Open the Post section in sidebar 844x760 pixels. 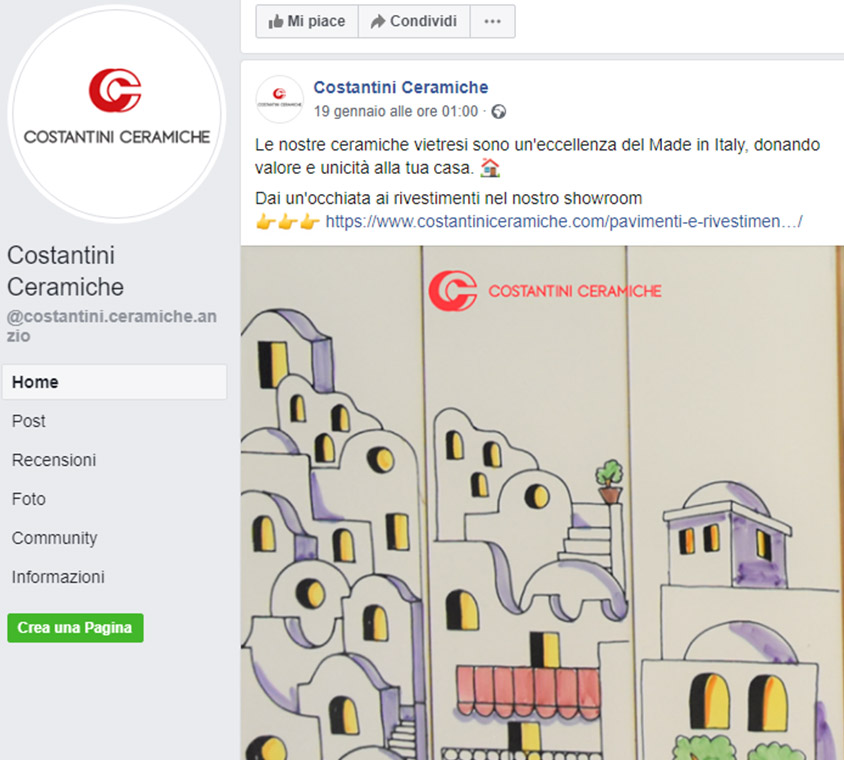point(29,421)
